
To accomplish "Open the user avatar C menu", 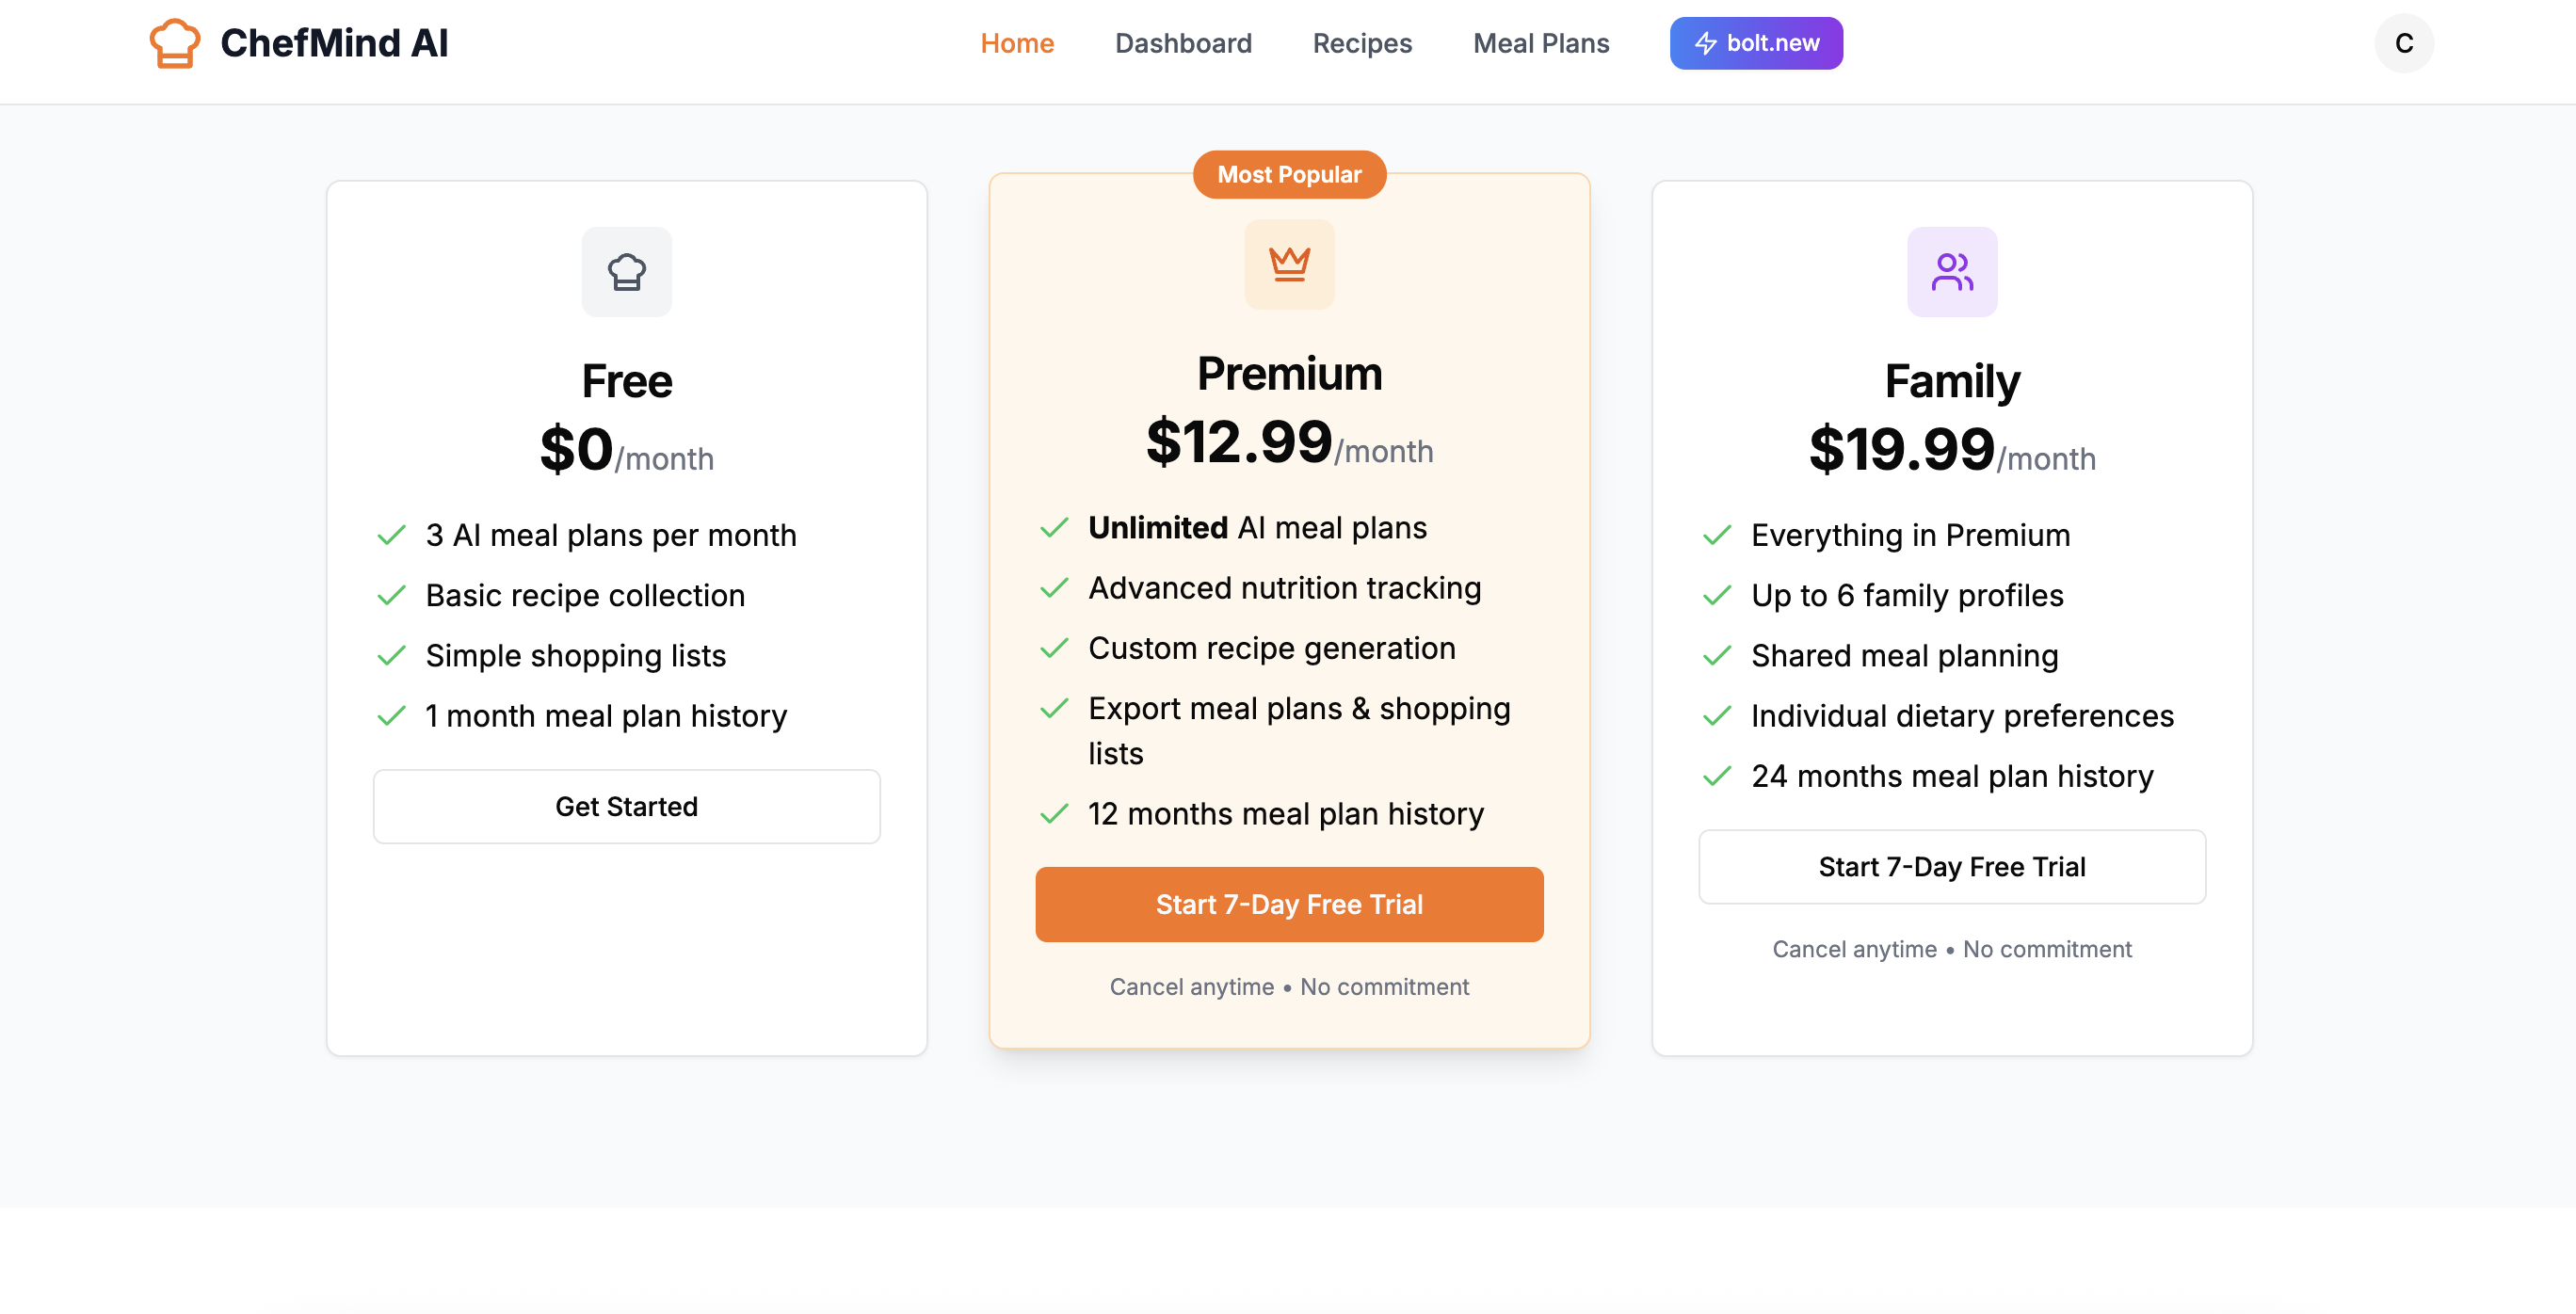I will pos(2403,43).
